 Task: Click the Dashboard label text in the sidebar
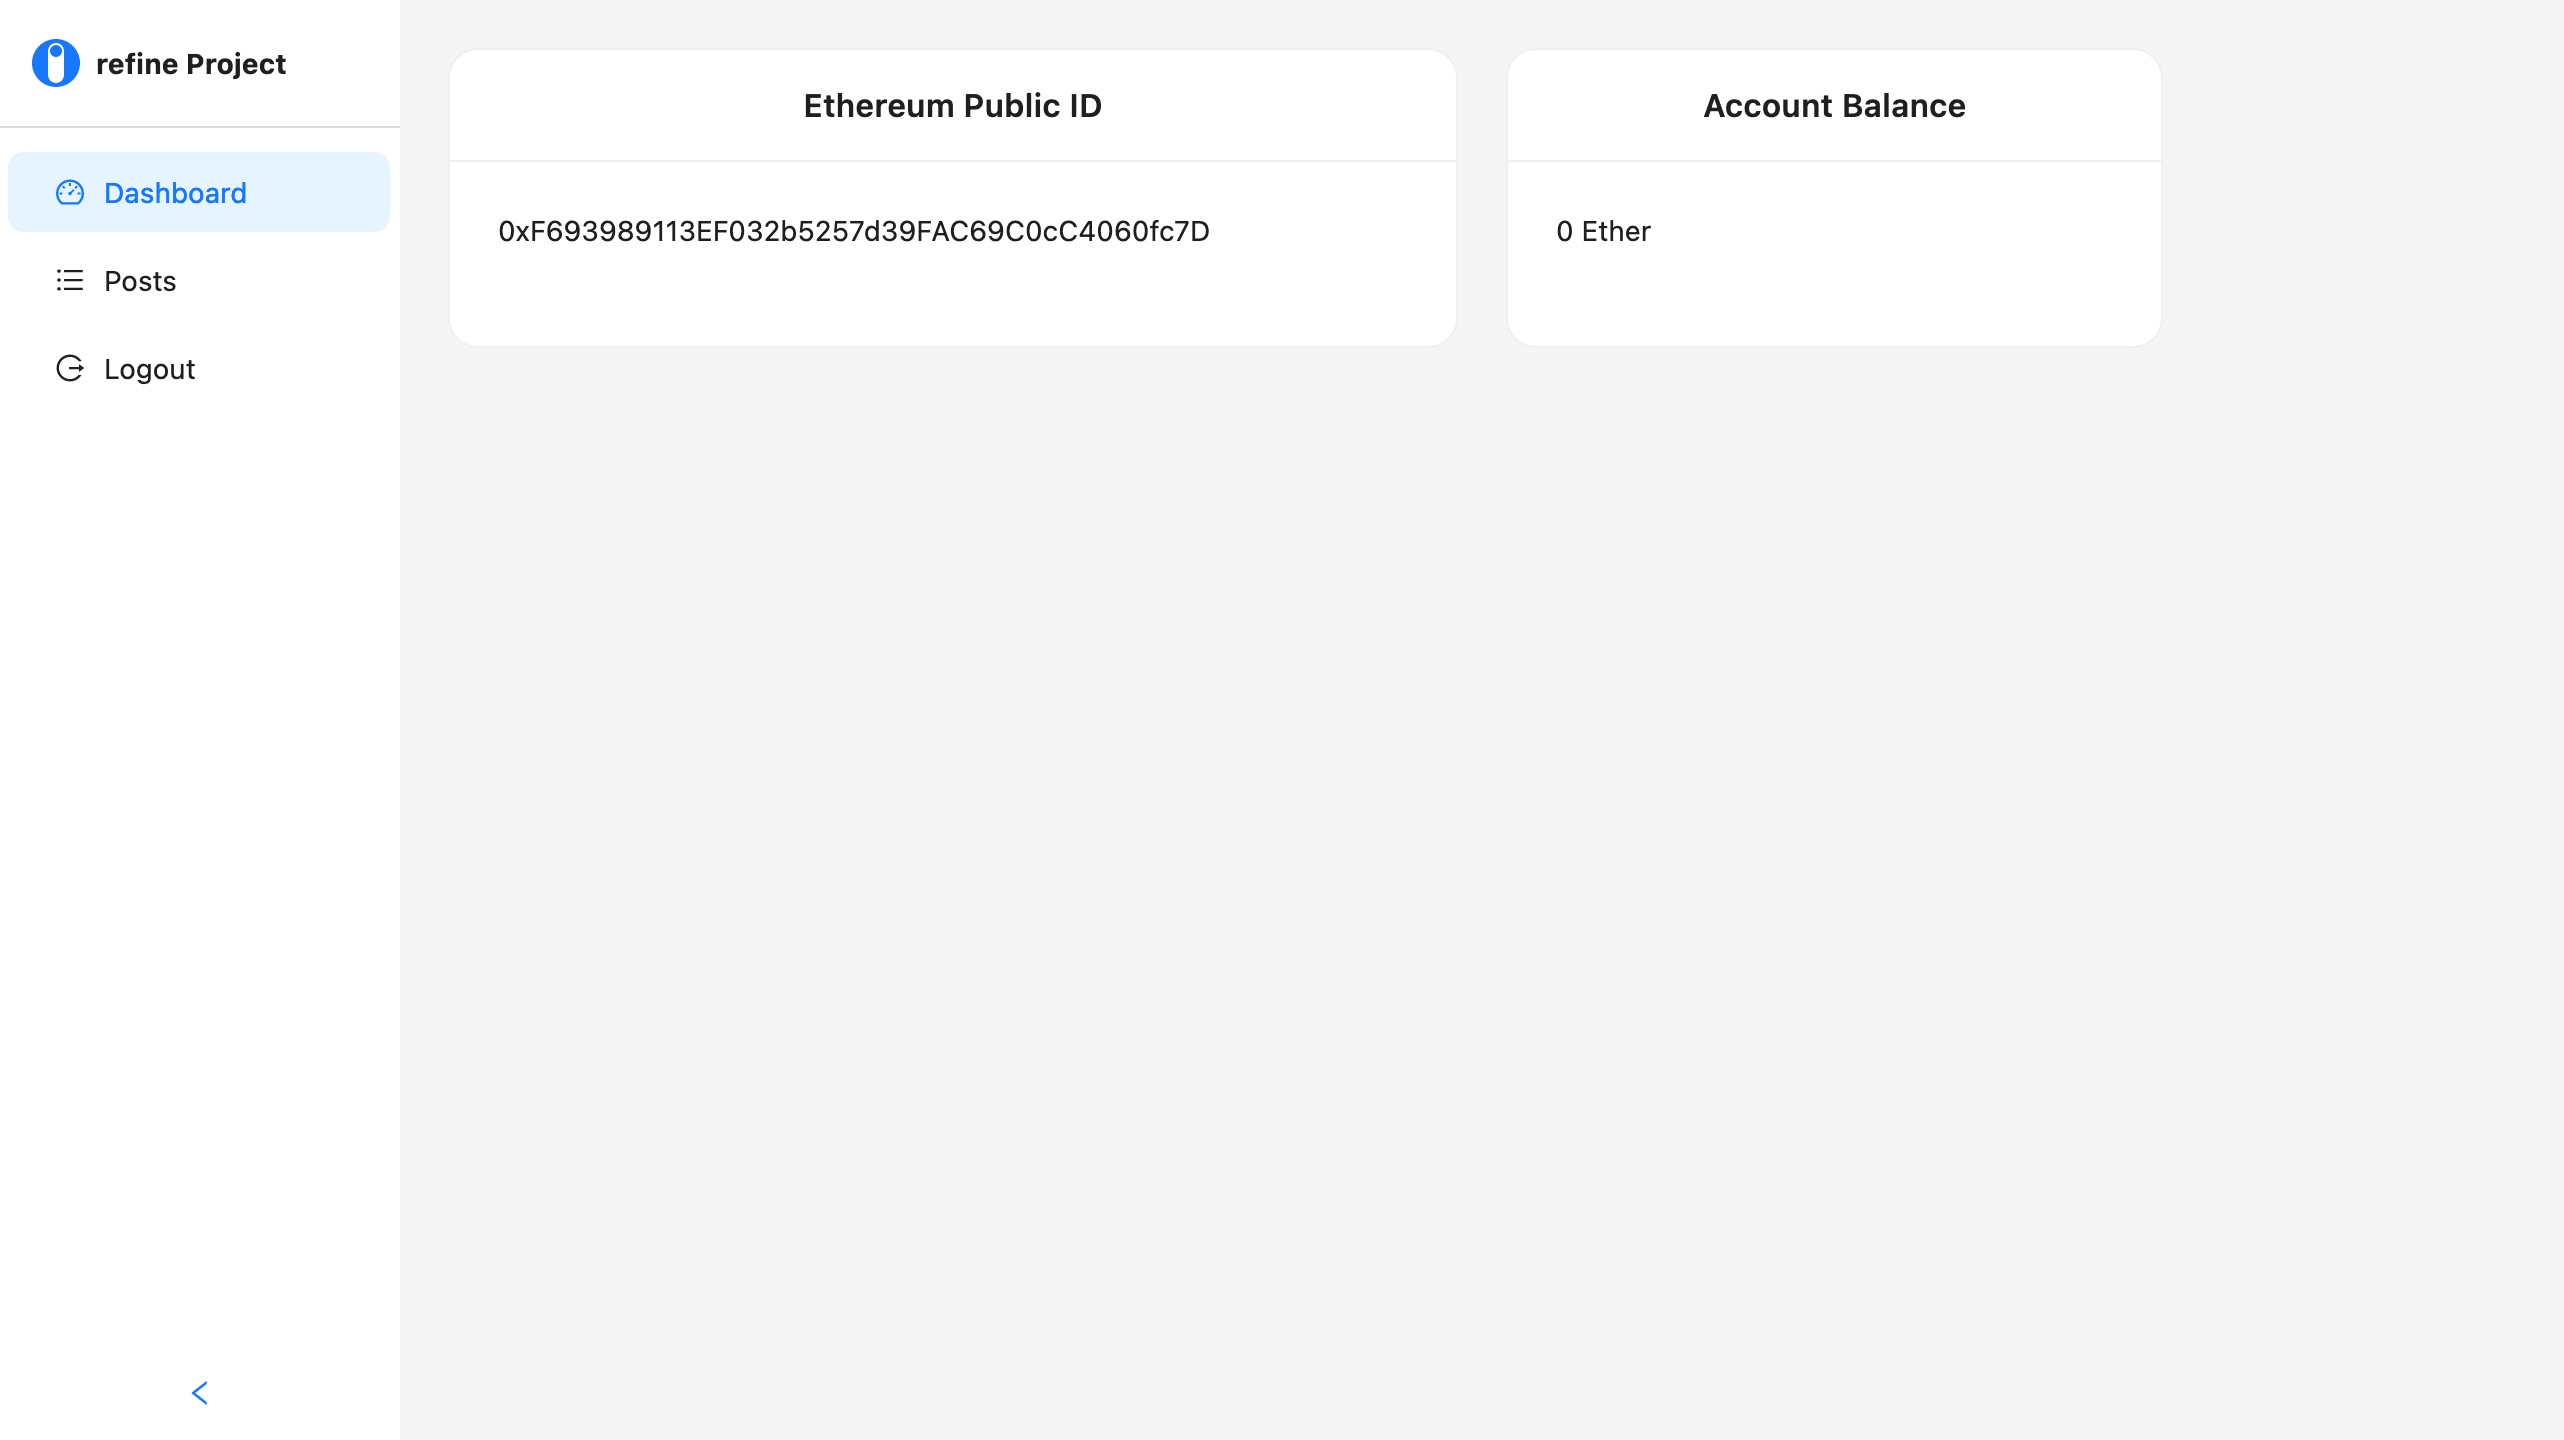(x=175, y=193)
